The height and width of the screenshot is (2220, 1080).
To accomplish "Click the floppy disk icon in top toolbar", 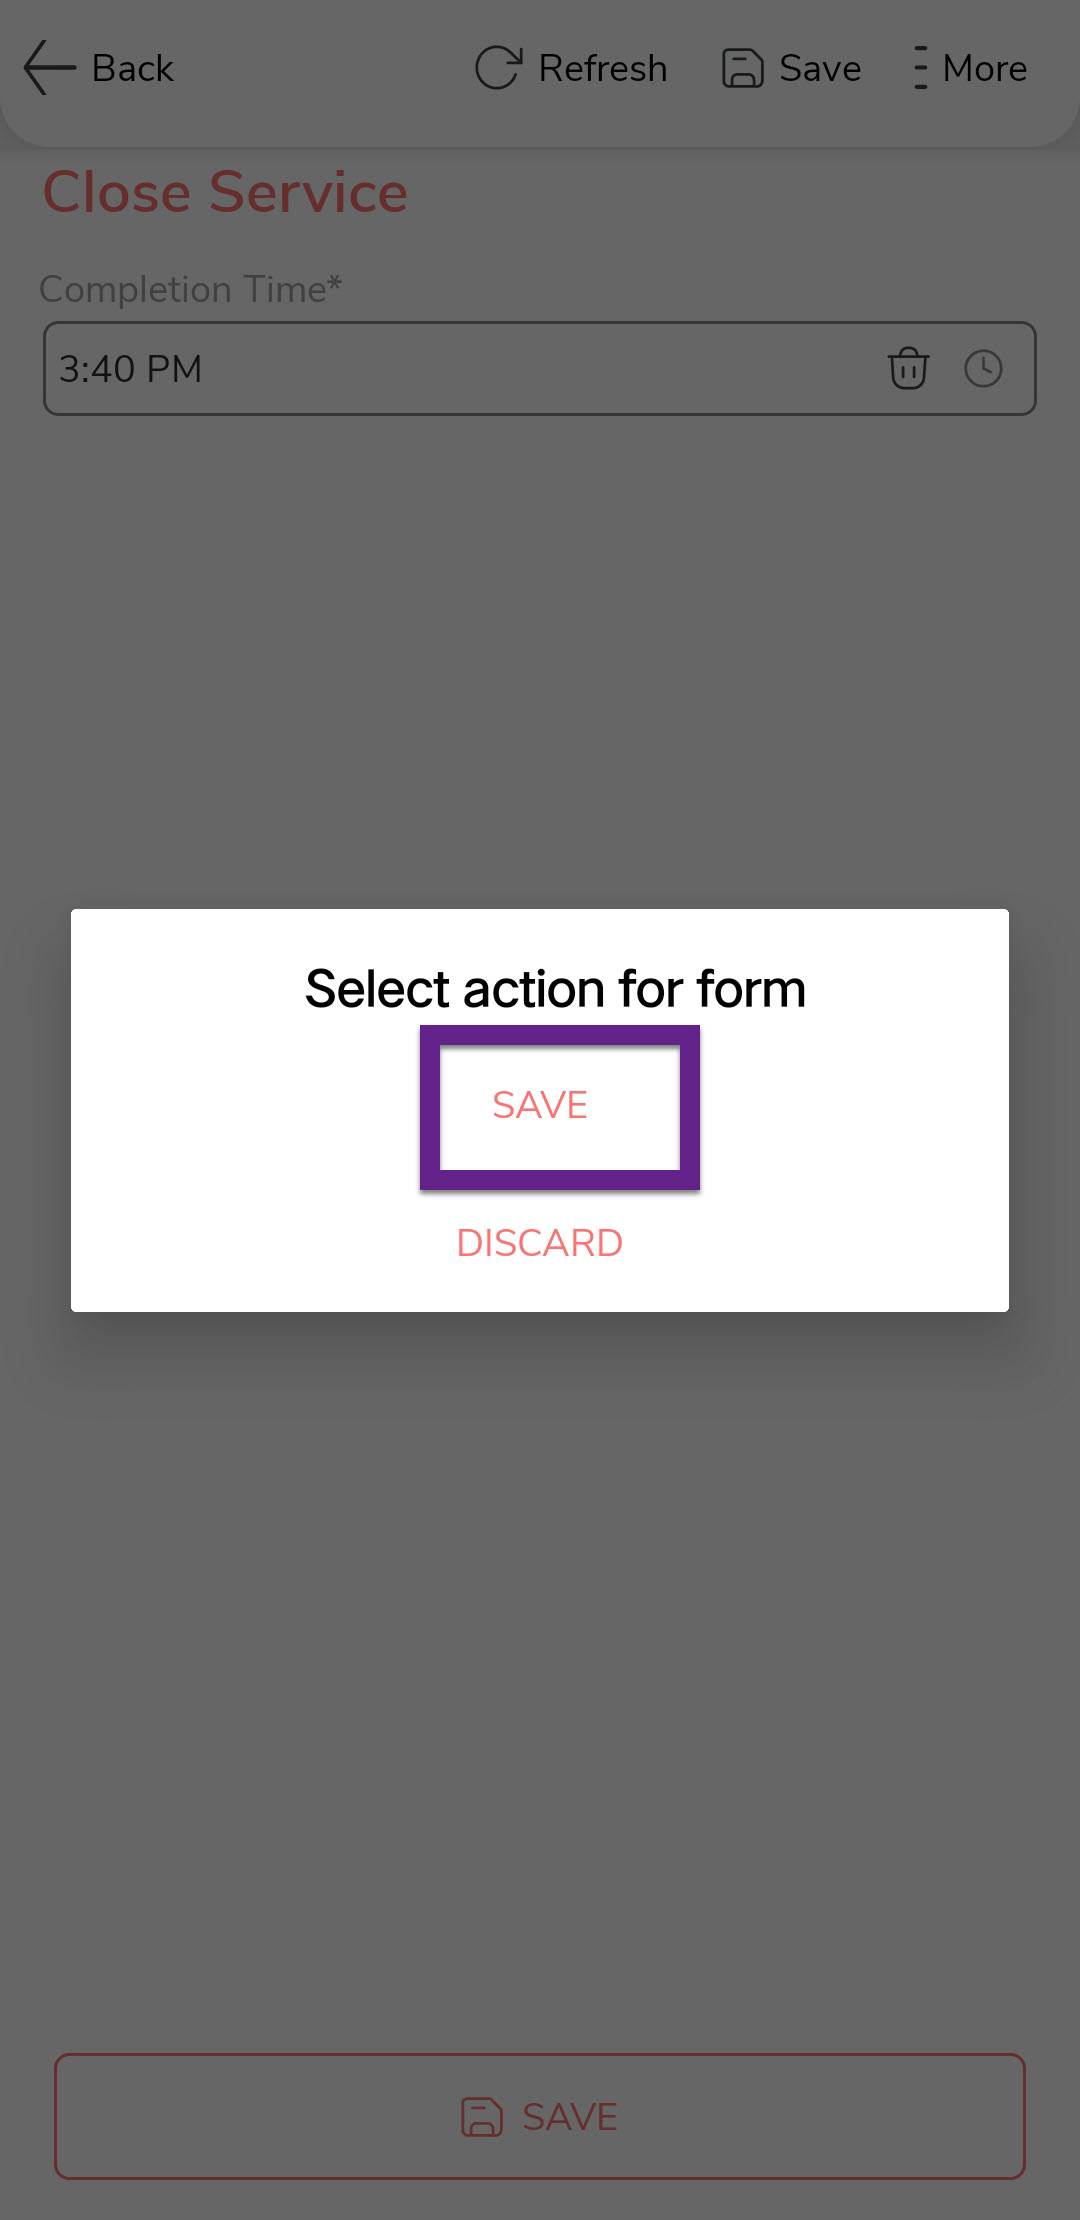I will 742,69.
